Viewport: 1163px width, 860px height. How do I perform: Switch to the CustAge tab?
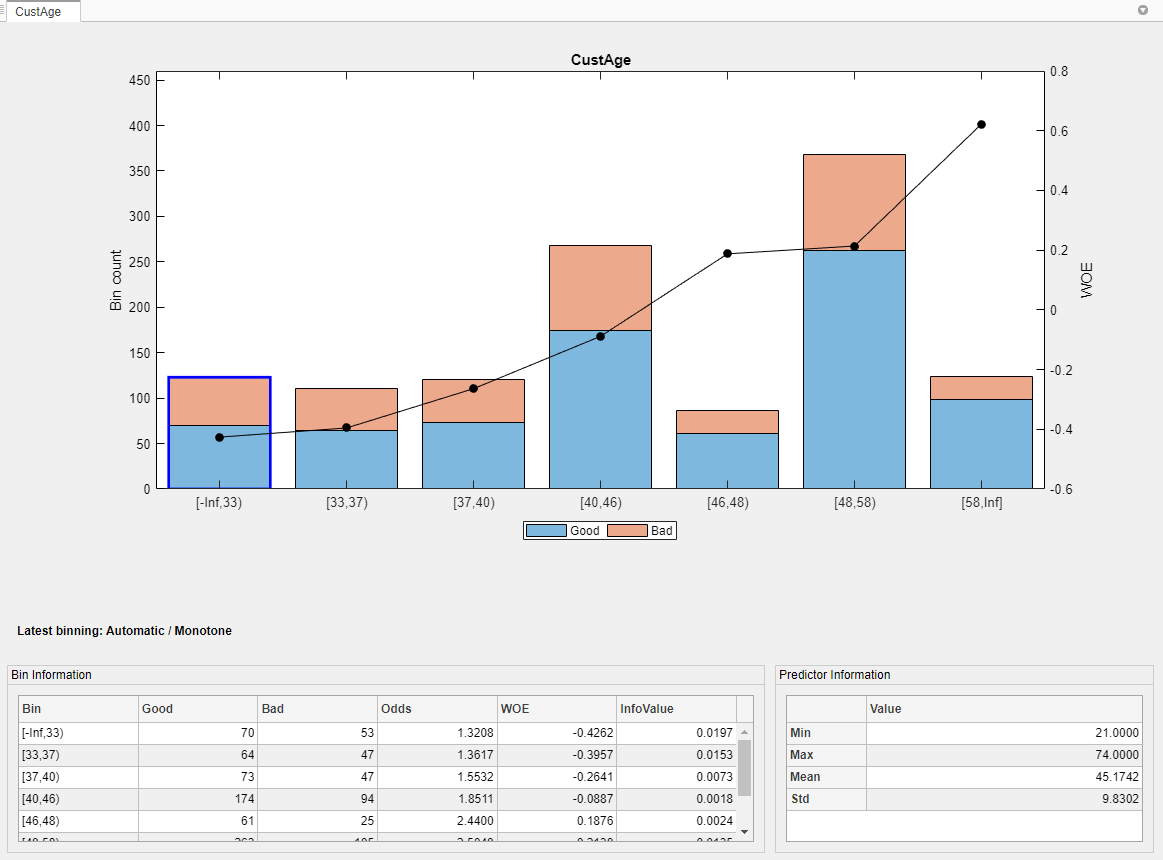(42, 12)
